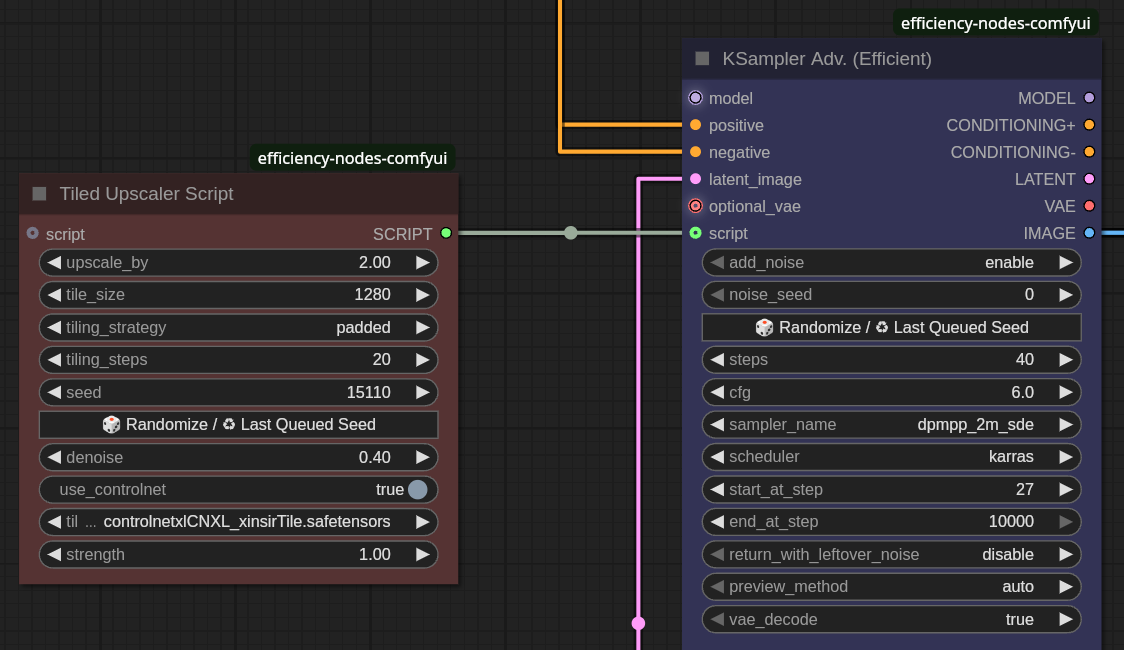Click the end_at_step 10000 value field
1124x650 pixels.
pos(891,522)
